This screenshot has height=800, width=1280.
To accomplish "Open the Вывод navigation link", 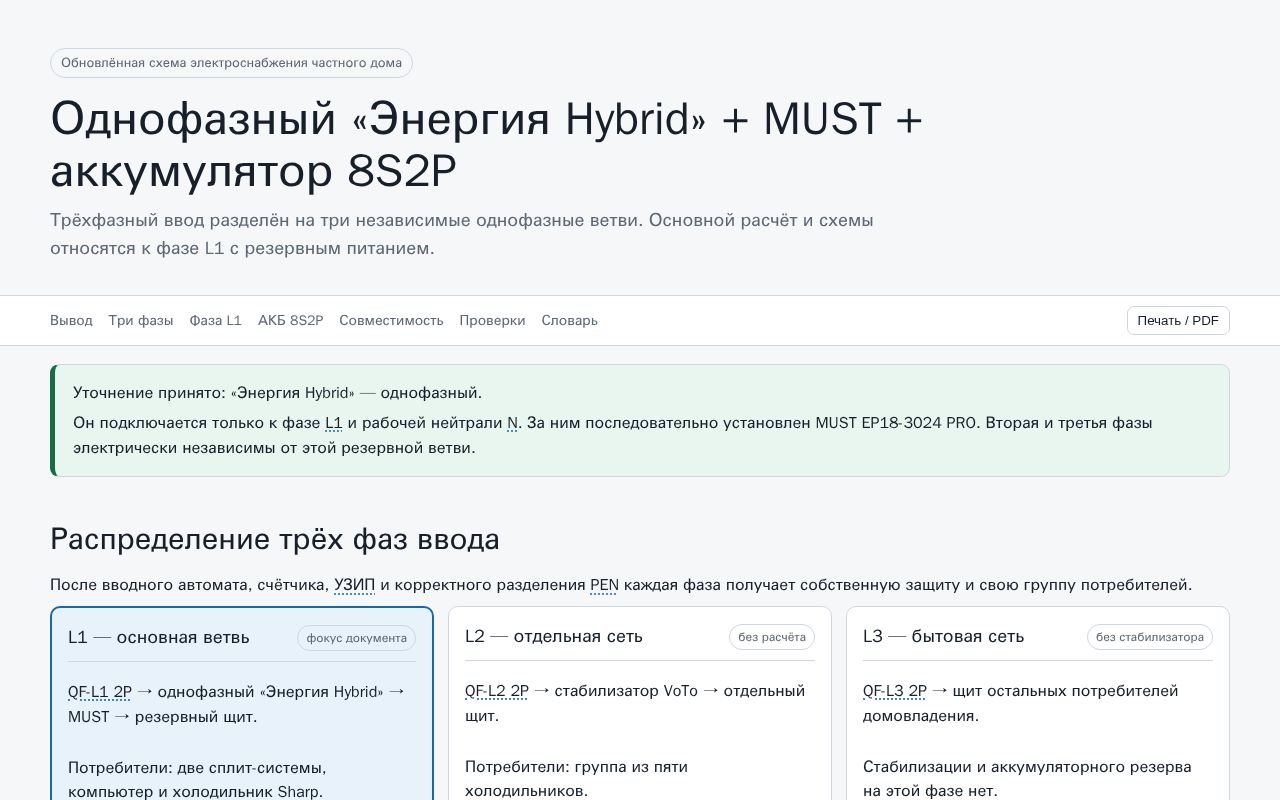I will [71, 320].
